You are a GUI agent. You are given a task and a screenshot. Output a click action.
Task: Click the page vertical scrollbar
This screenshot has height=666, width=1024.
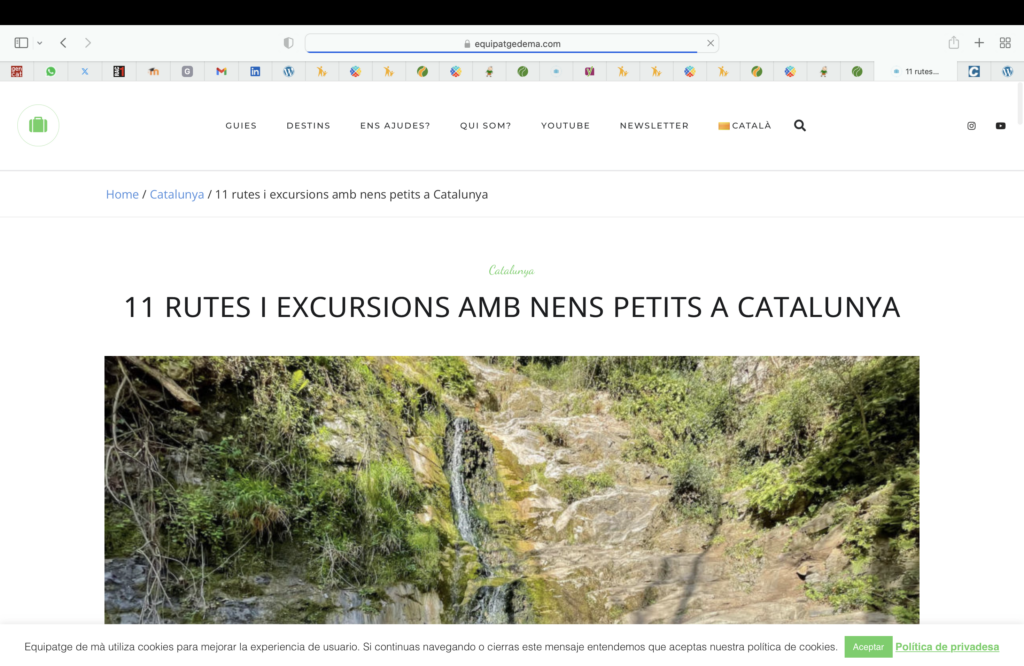pyautogui.click(x=1019, y=103)
